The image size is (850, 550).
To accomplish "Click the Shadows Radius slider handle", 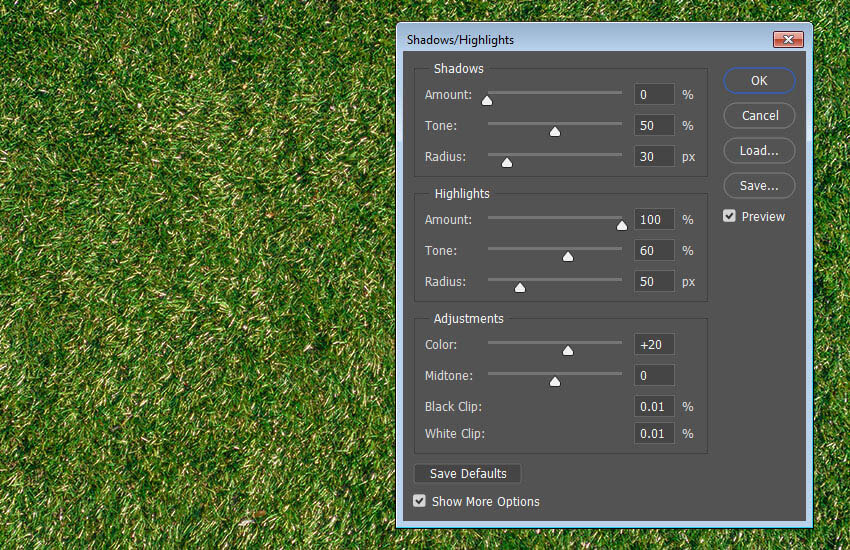I will (507, 161).
